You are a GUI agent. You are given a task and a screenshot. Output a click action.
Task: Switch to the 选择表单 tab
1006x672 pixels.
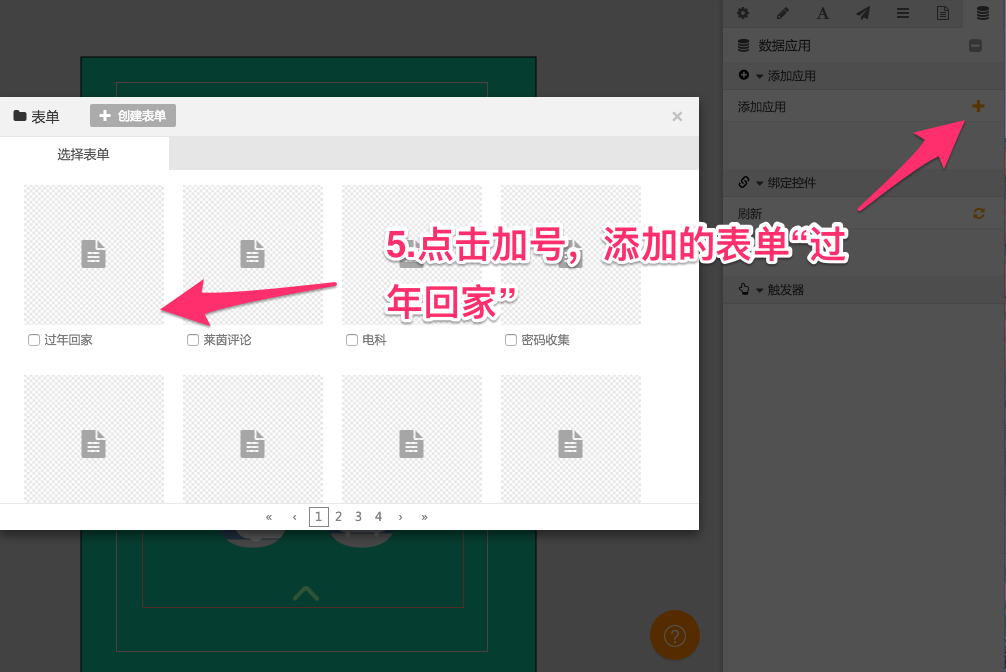(84, 154)
